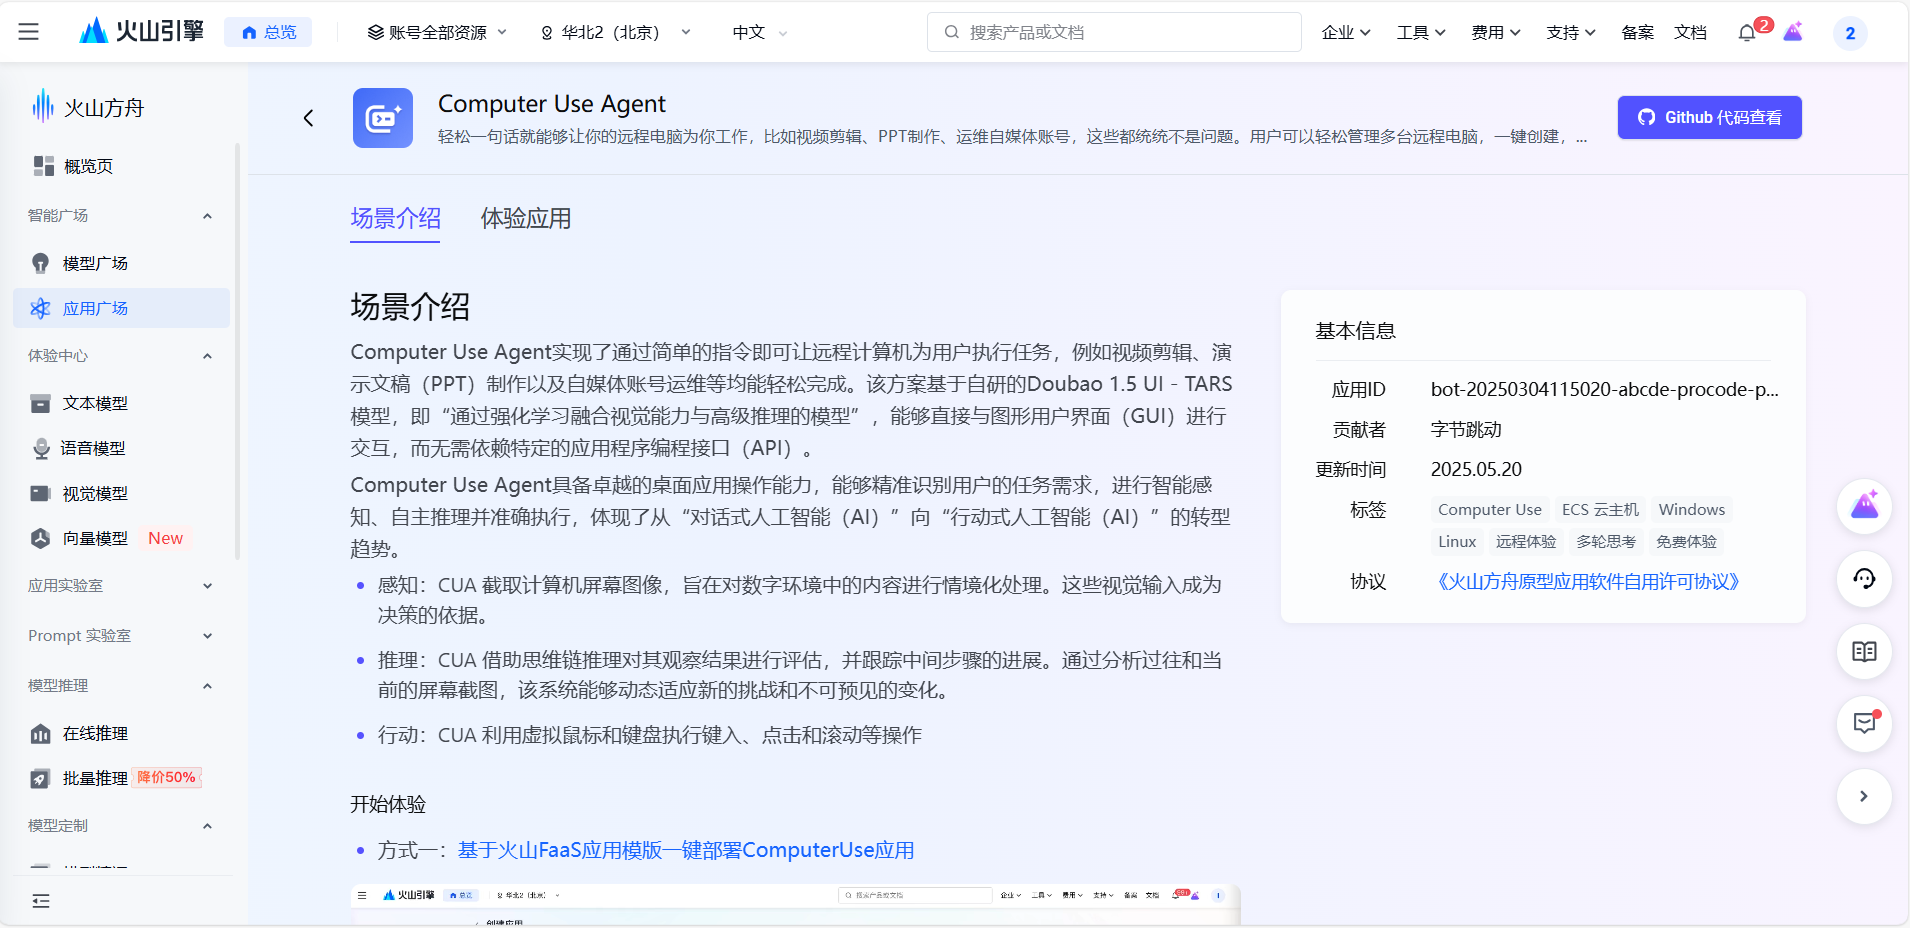Open 向量模型 in the sidebar
This screenshot has height=928, width=1910.
[122, 538]
